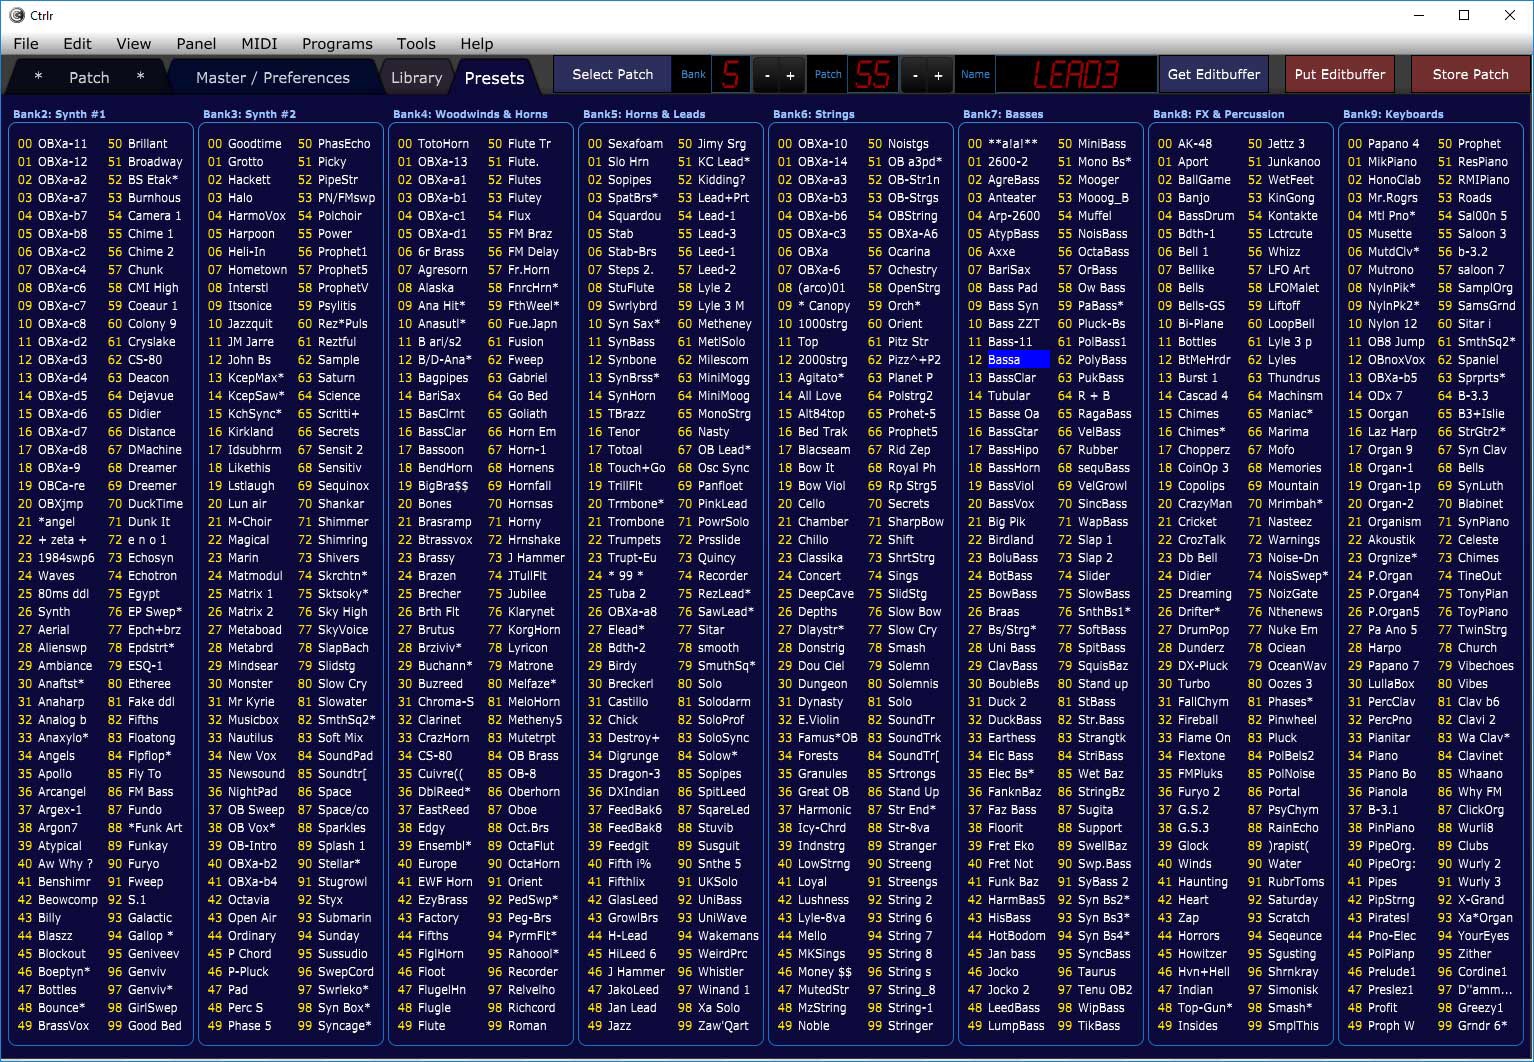The image size is (1534, 1062).
Task: Open the Tools menu
Action: tap(416, 44)
